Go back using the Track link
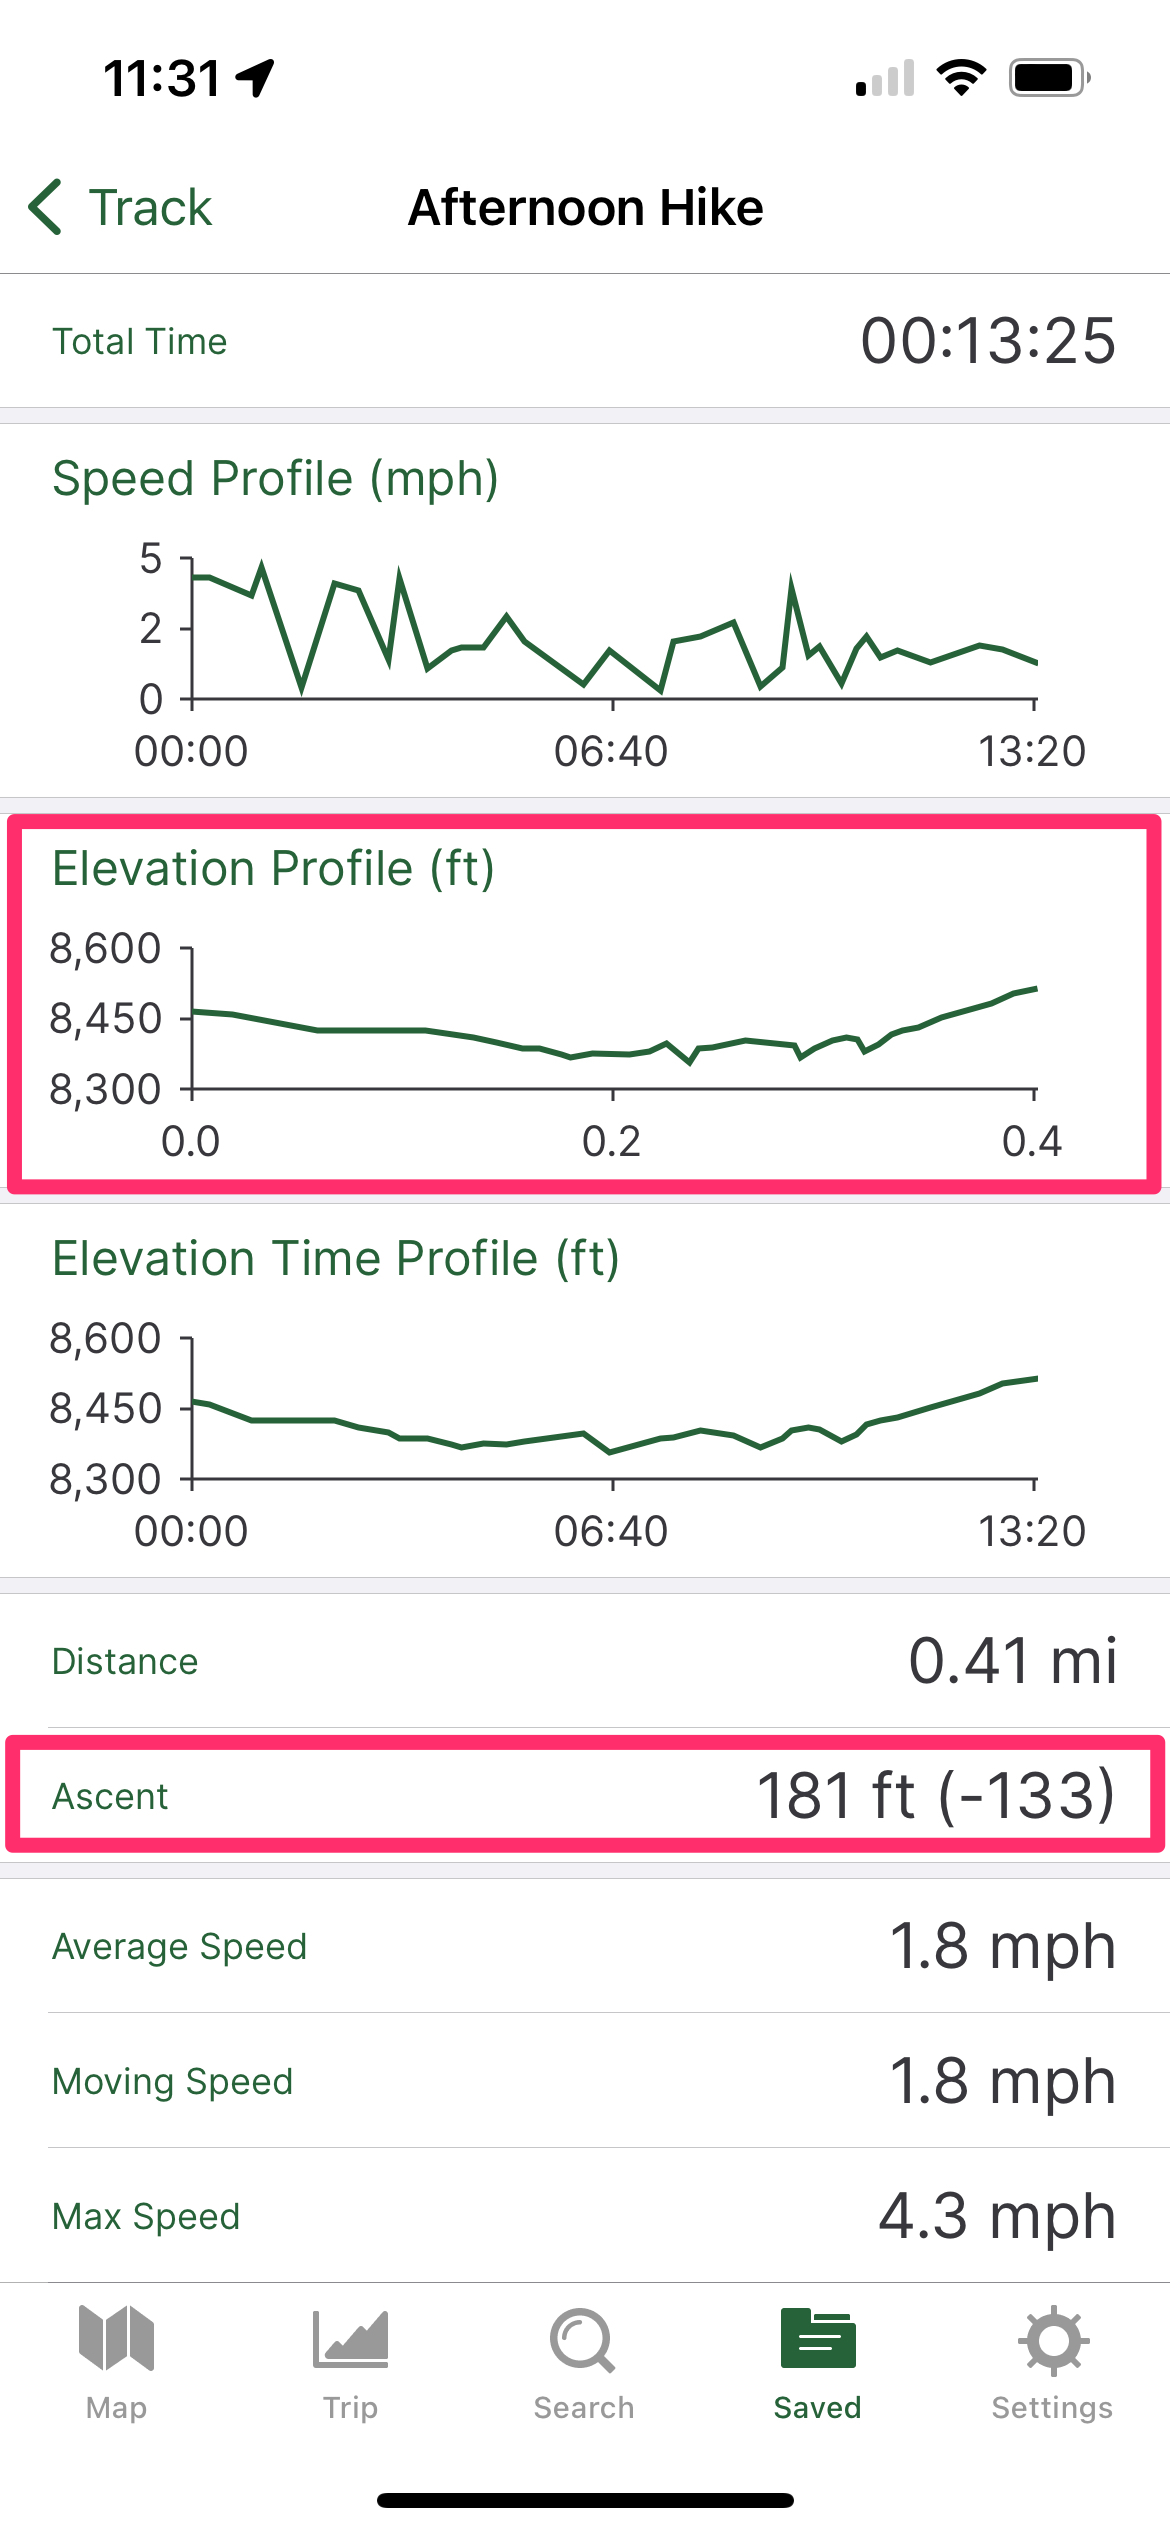Image resolution: width=1170 pixels, height=2532 pixels. (150, 208)
